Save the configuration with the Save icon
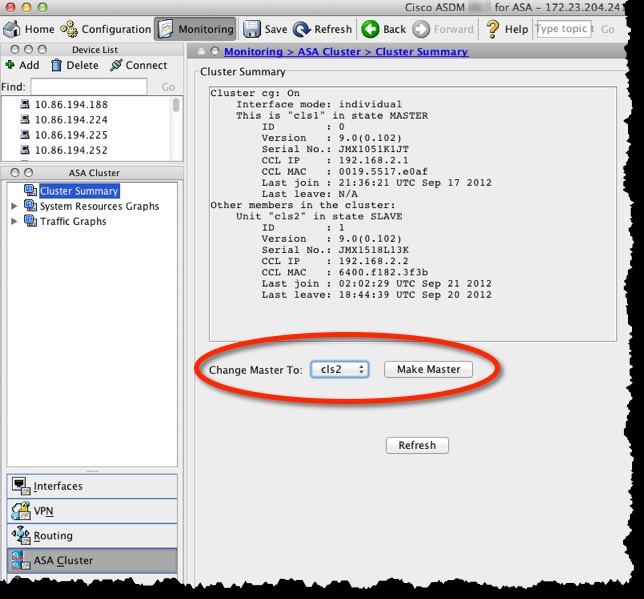 pyautogui.click(x=252, y=30)
